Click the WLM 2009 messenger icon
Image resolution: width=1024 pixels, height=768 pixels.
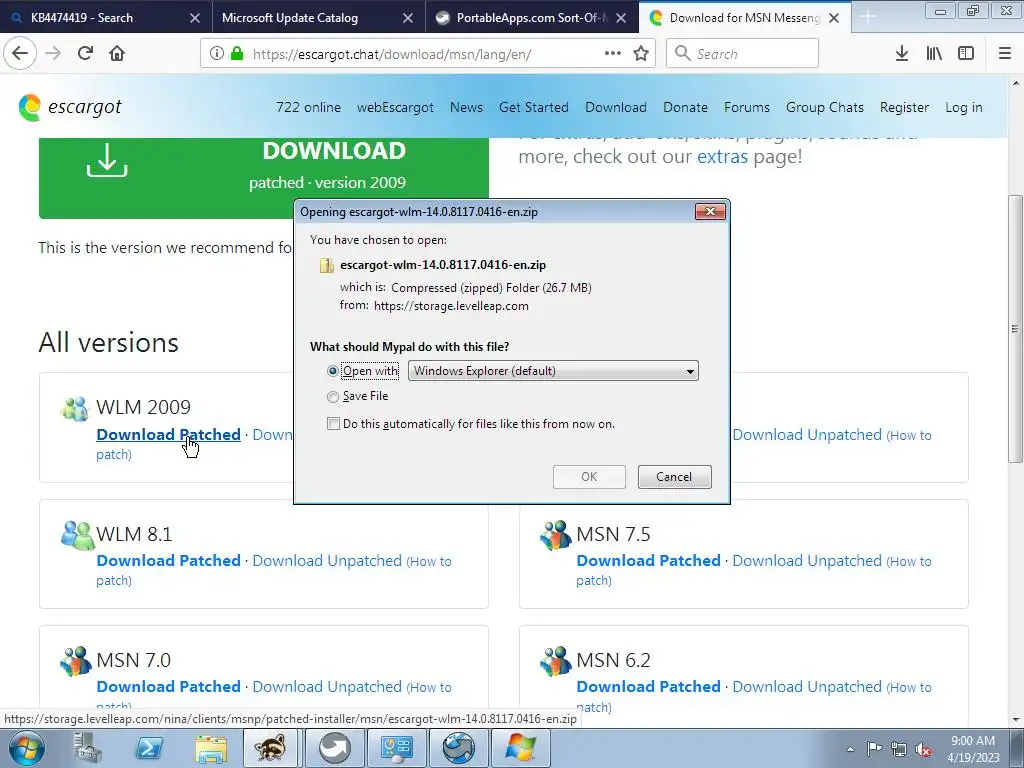pos(74,409)
